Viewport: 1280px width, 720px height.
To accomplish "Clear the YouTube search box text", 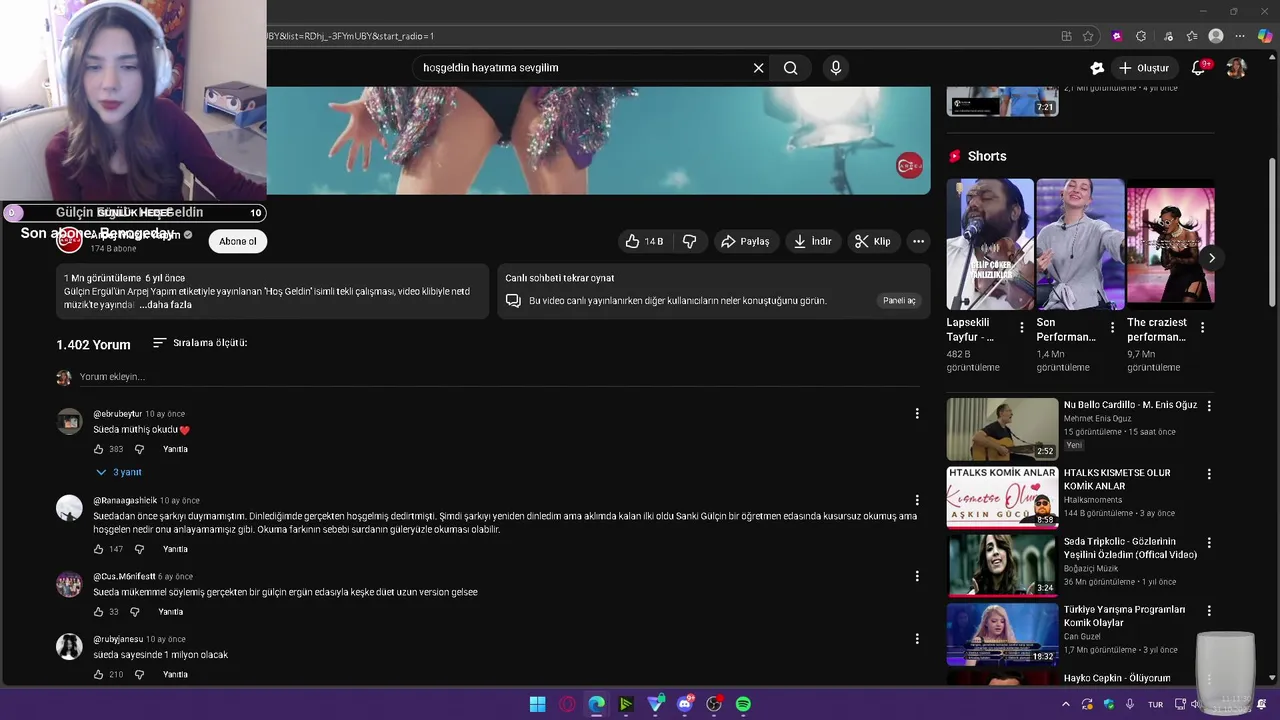I will (758, 68).
